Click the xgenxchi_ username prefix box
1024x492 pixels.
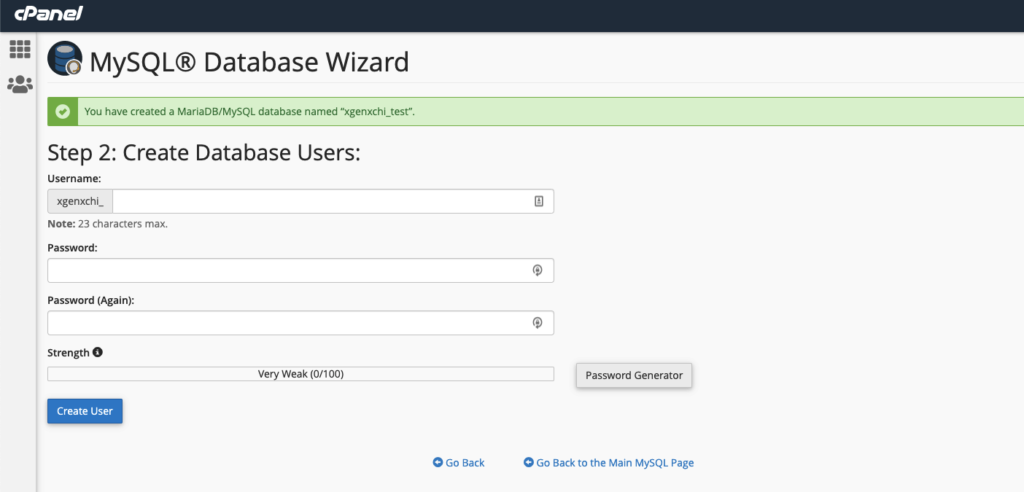click(80, 201)
